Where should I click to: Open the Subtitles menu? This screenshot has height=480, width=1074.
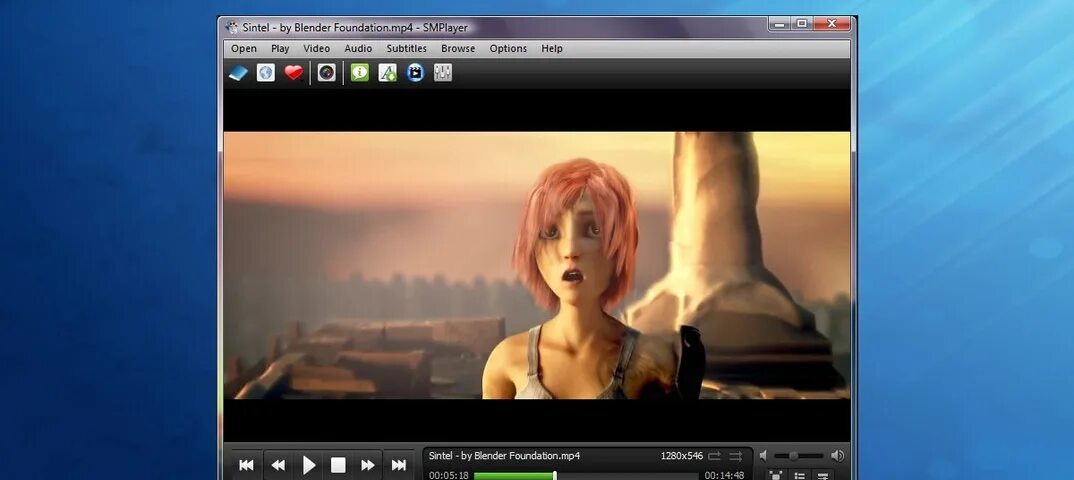click(x=406, y=49)
